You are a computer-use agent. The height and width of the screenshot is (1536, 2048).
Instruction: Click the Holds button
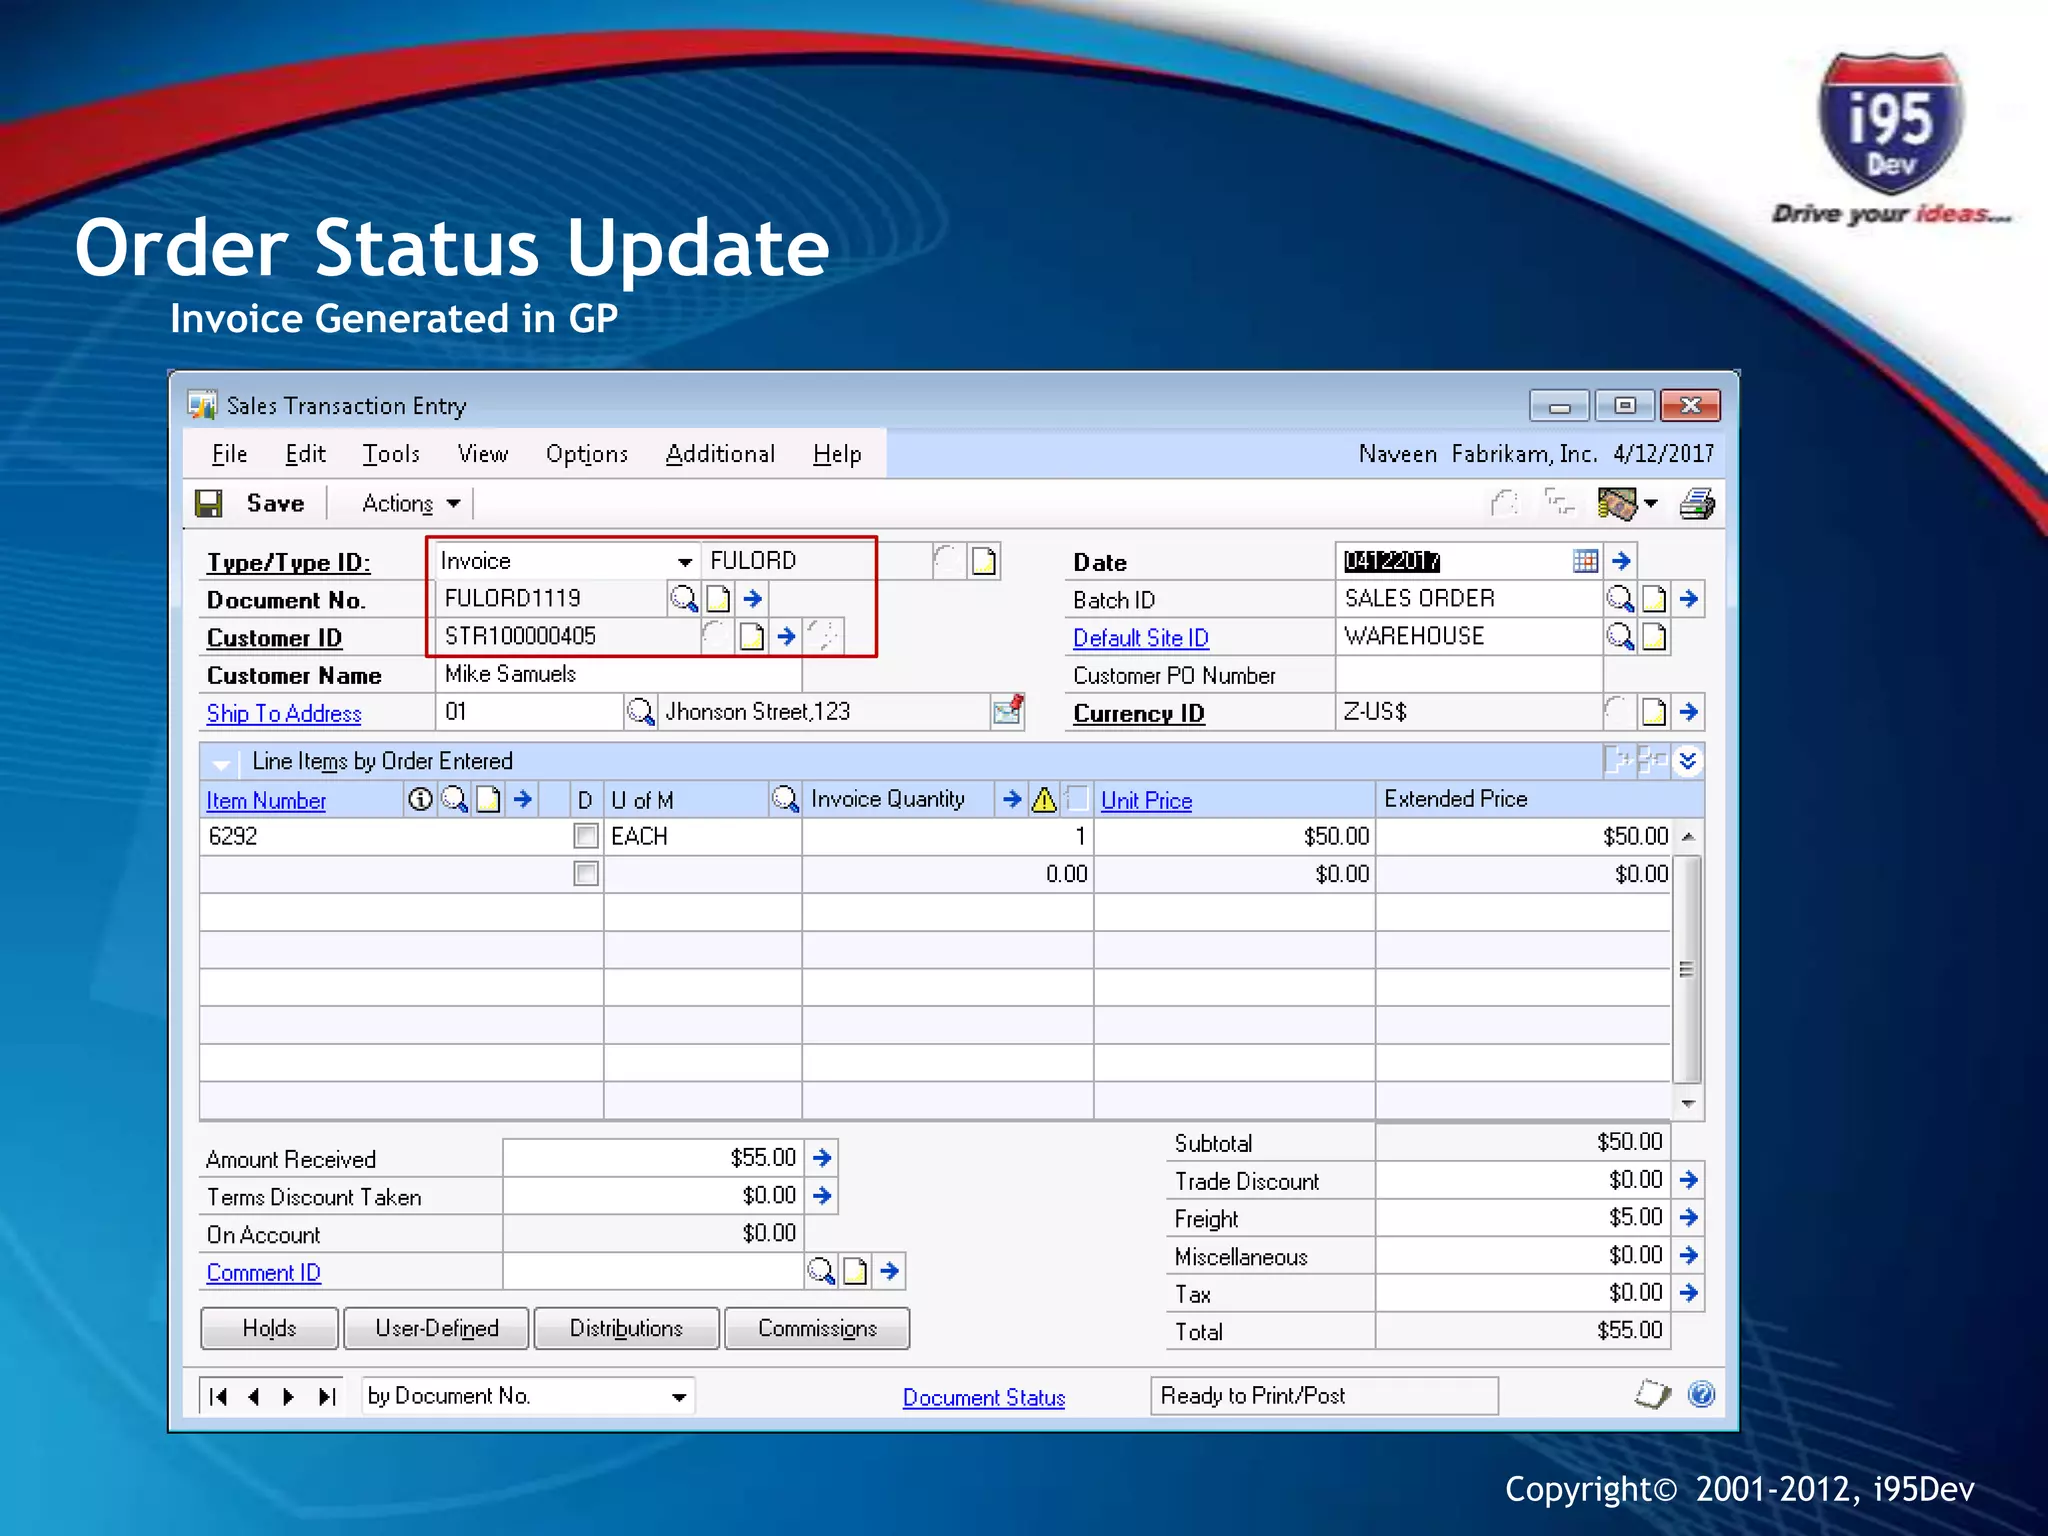click(x=270, y=1328)
